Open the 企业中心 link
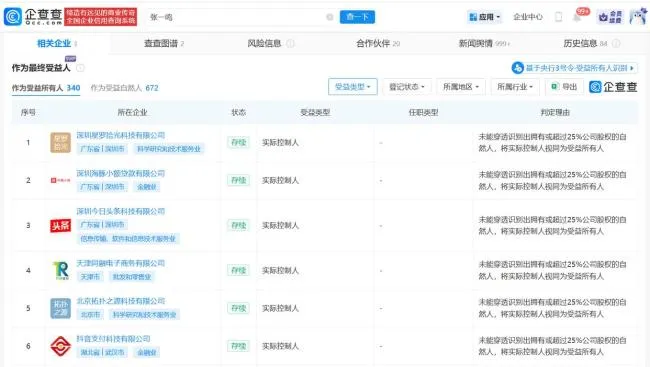650x367 pixels. [528, 17]
